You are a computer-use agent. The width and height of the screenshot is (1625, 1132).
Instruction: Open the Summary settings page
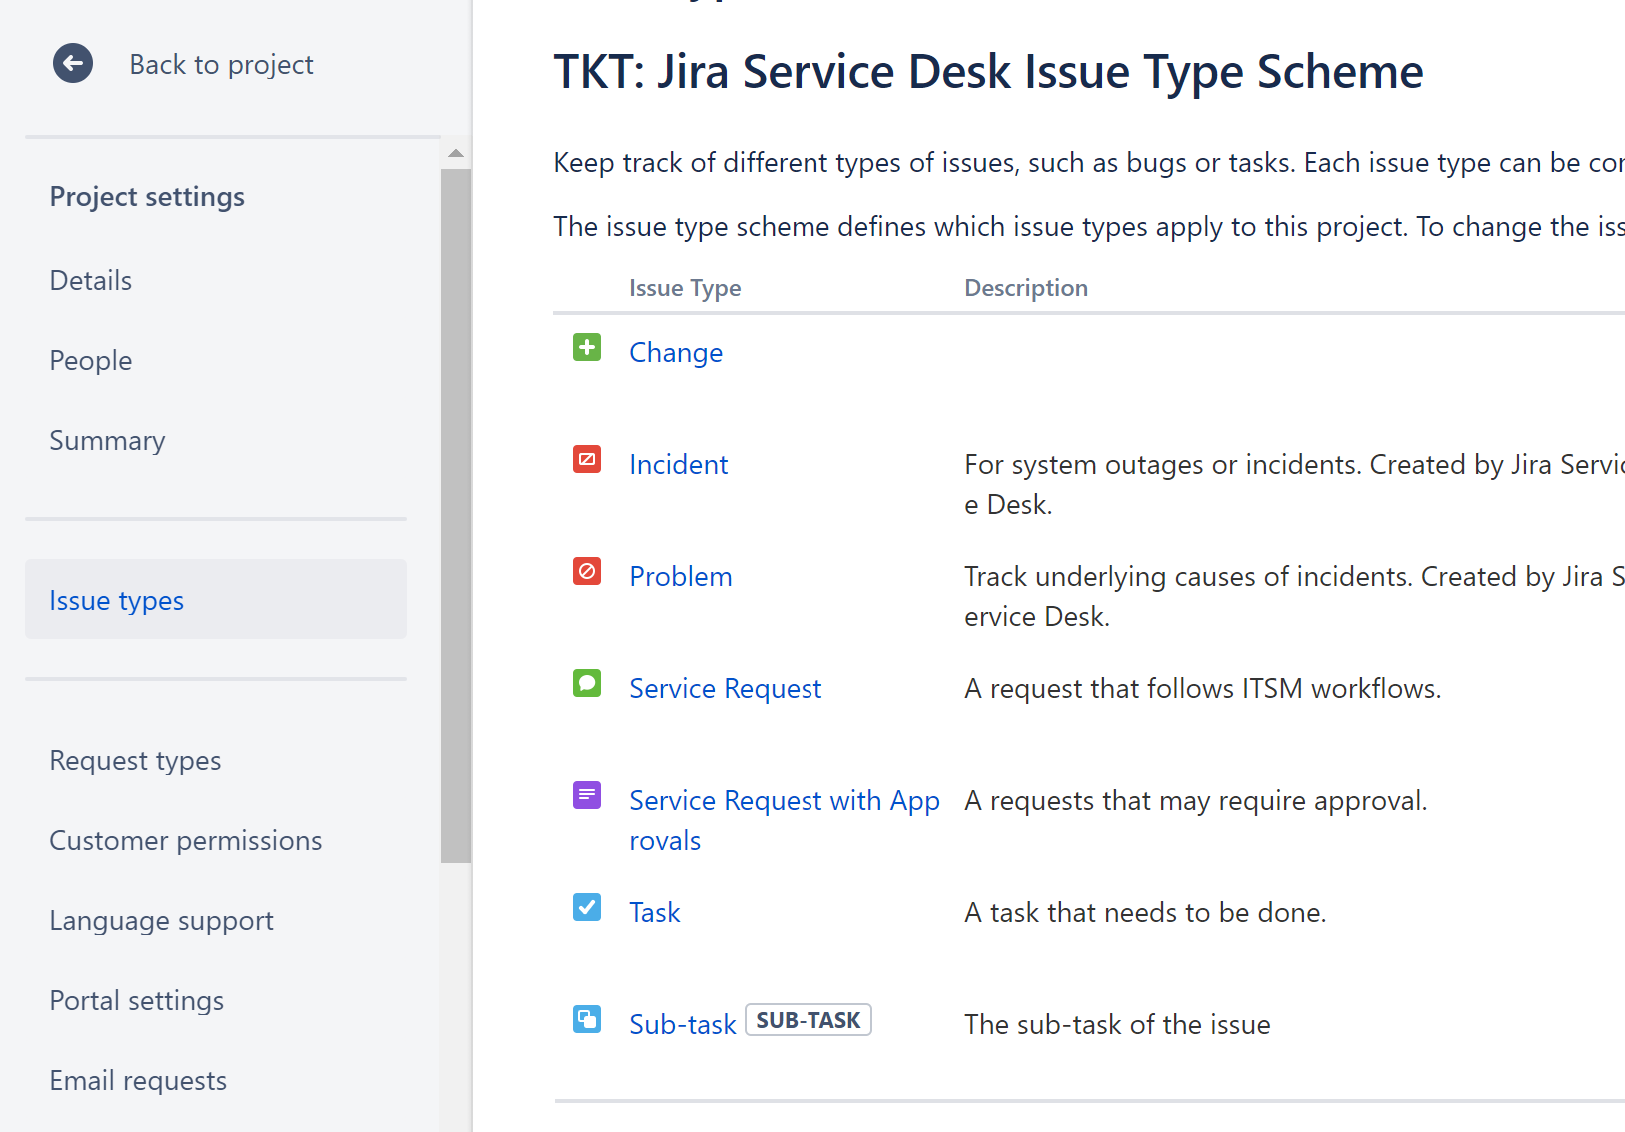pyautogui.click(x=107, y=441)
